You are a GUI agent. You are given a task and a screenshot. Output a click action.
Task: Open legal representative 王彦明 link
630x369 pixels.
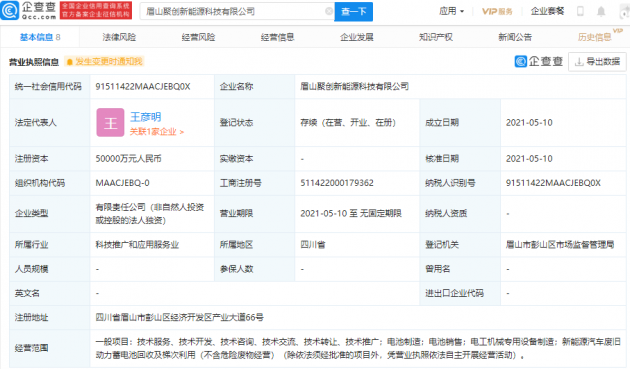tap(145, 117)
